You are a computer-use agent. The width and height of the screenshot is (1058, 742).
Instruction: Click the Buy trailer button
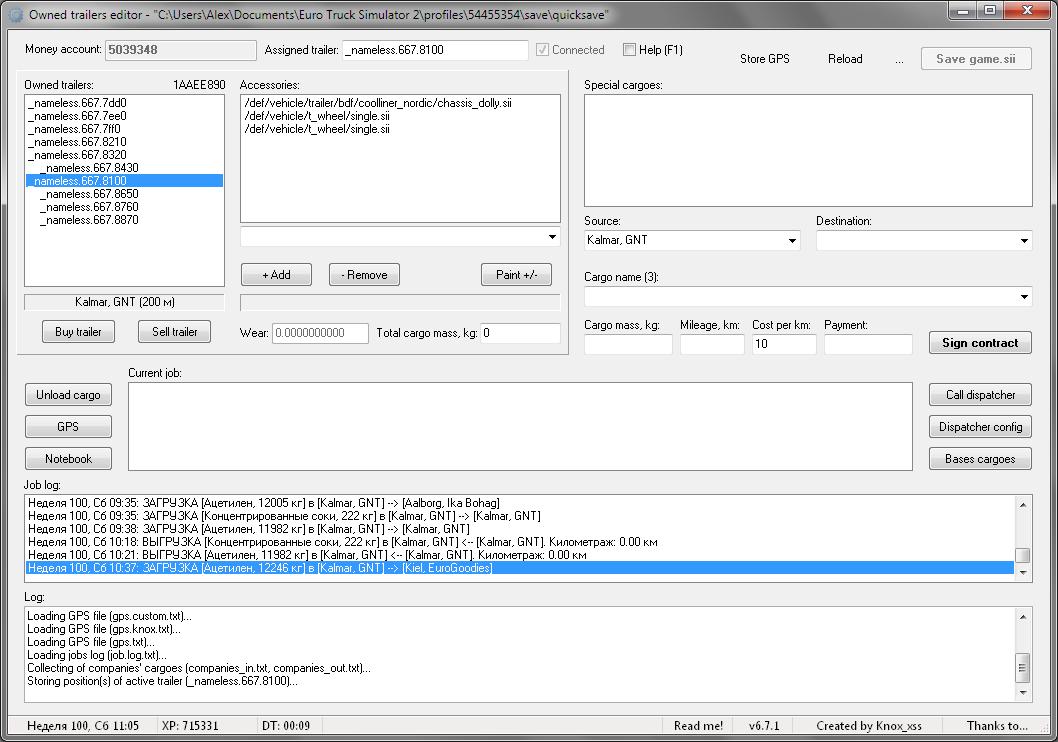pos(78,332)
